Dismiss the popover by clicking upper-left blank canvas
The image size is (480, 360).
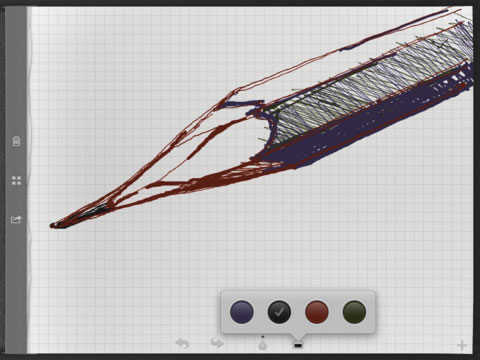coord(100,67)
